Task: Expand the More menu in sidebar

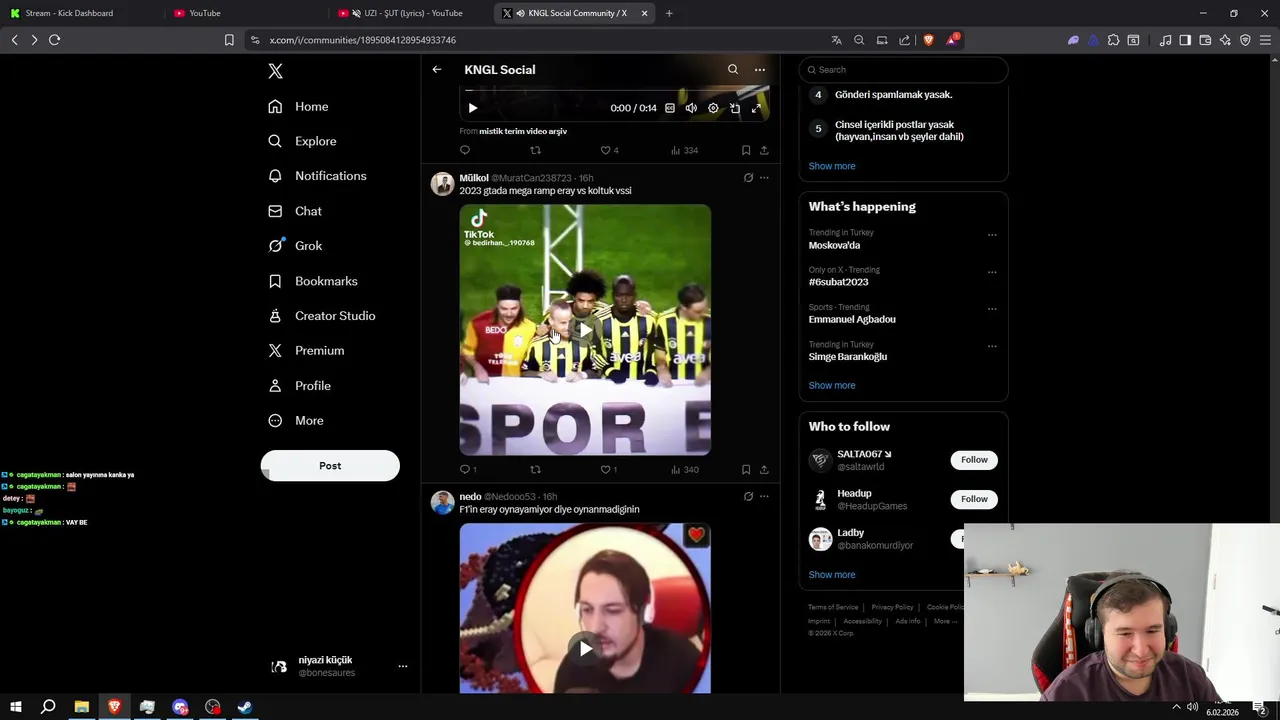Action: (296, 421)
